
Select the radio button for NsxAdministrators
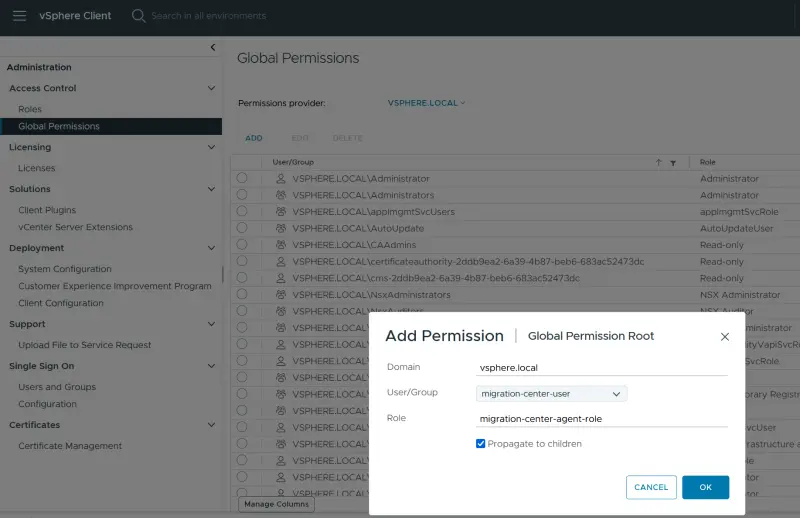tap(242, 294)
